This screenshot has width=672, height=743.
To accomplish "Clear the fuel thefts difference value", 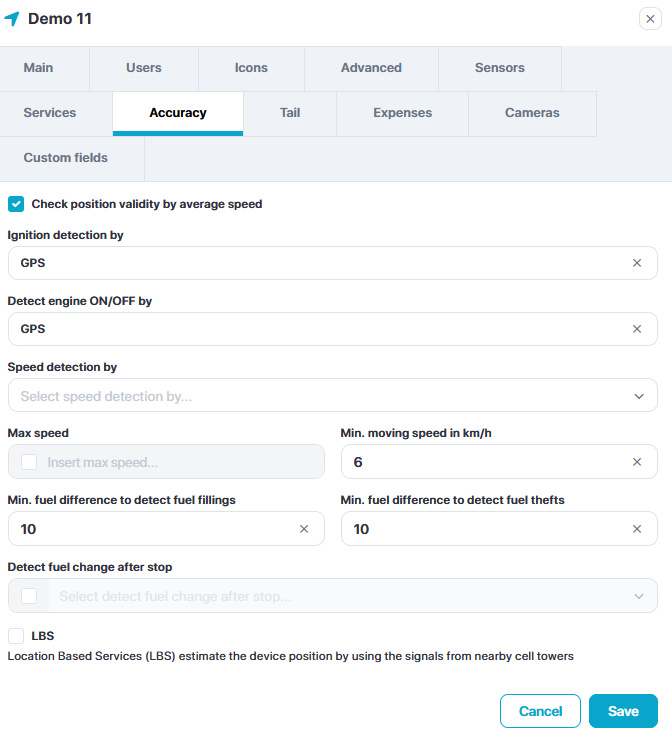I will 637,529.
